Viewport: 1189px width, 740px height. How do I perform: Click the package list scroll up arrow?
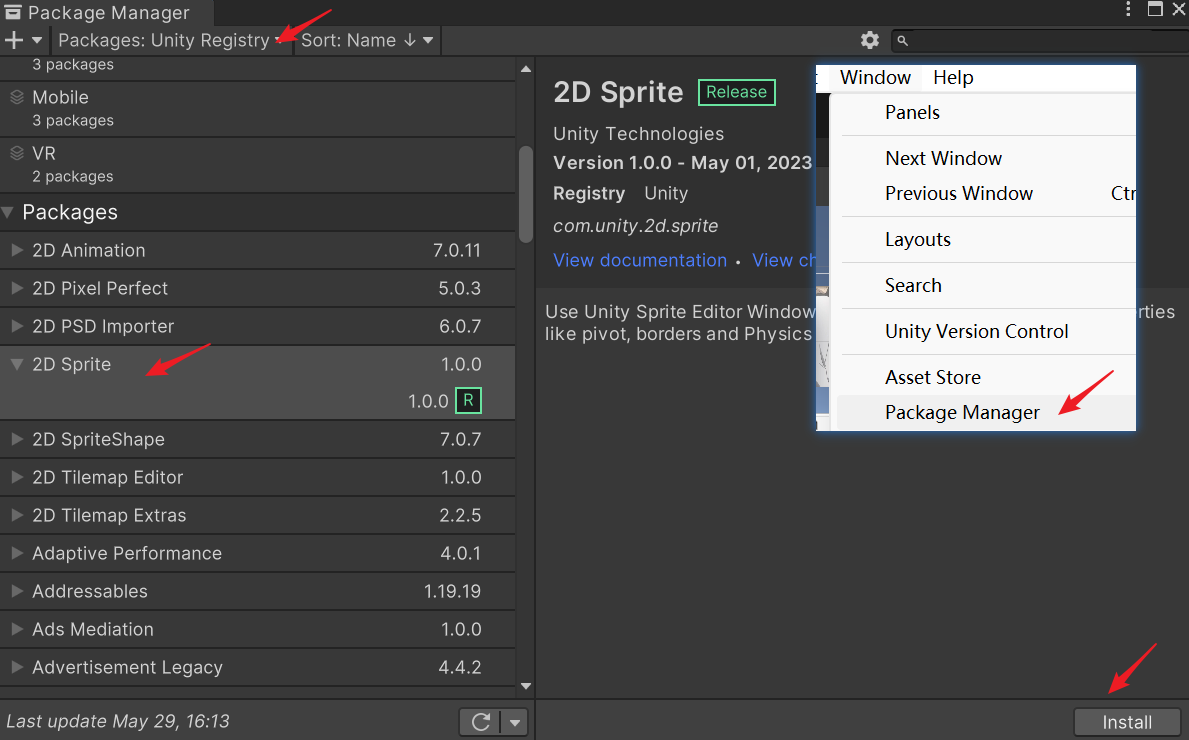coord(526,69)
